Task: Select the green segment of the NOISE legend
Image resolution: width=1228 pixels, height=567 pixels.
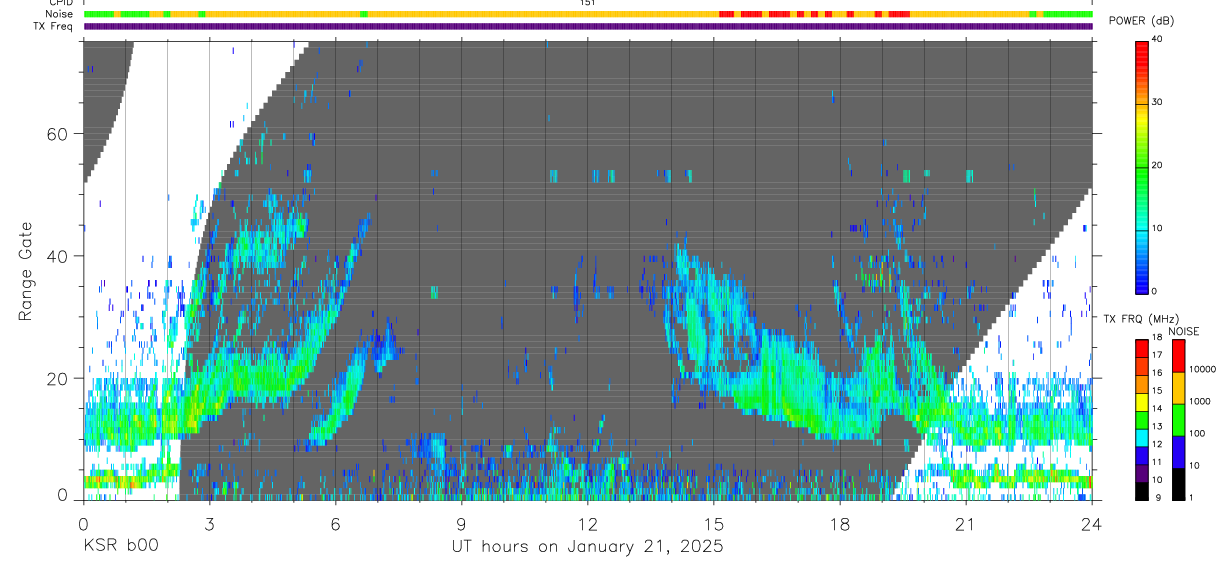Action: (x=1179, y=420)
